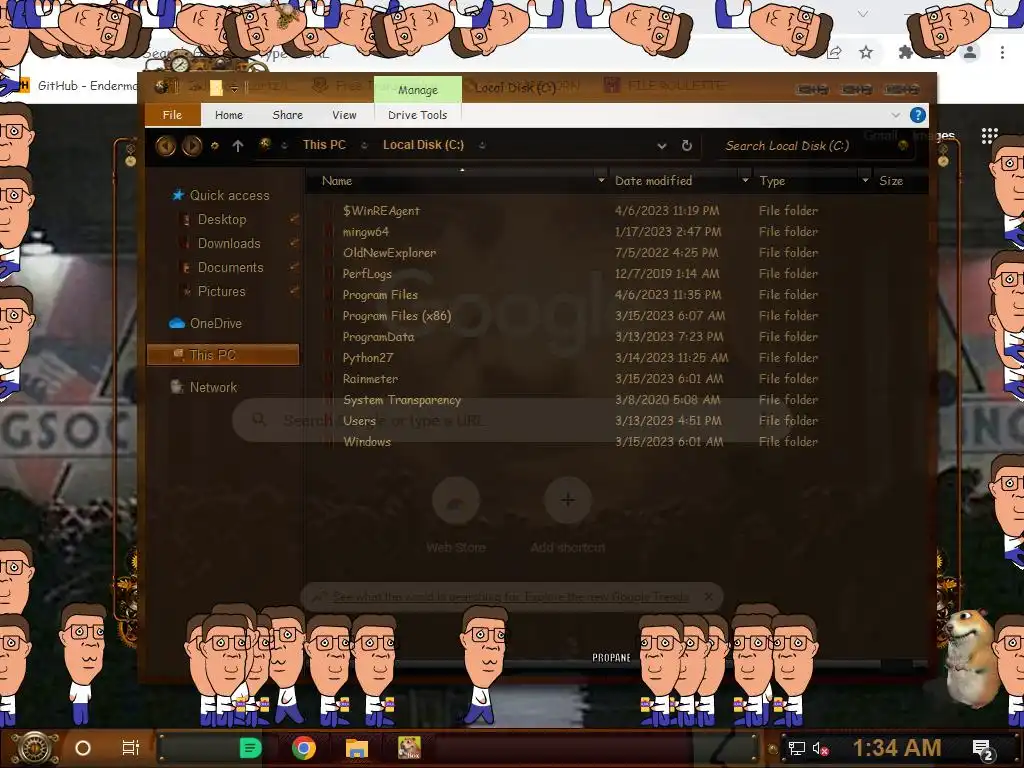Screen dimensions: 1024x768
Task: Expand the ribbon with chevron
Action: pos(895,115)
